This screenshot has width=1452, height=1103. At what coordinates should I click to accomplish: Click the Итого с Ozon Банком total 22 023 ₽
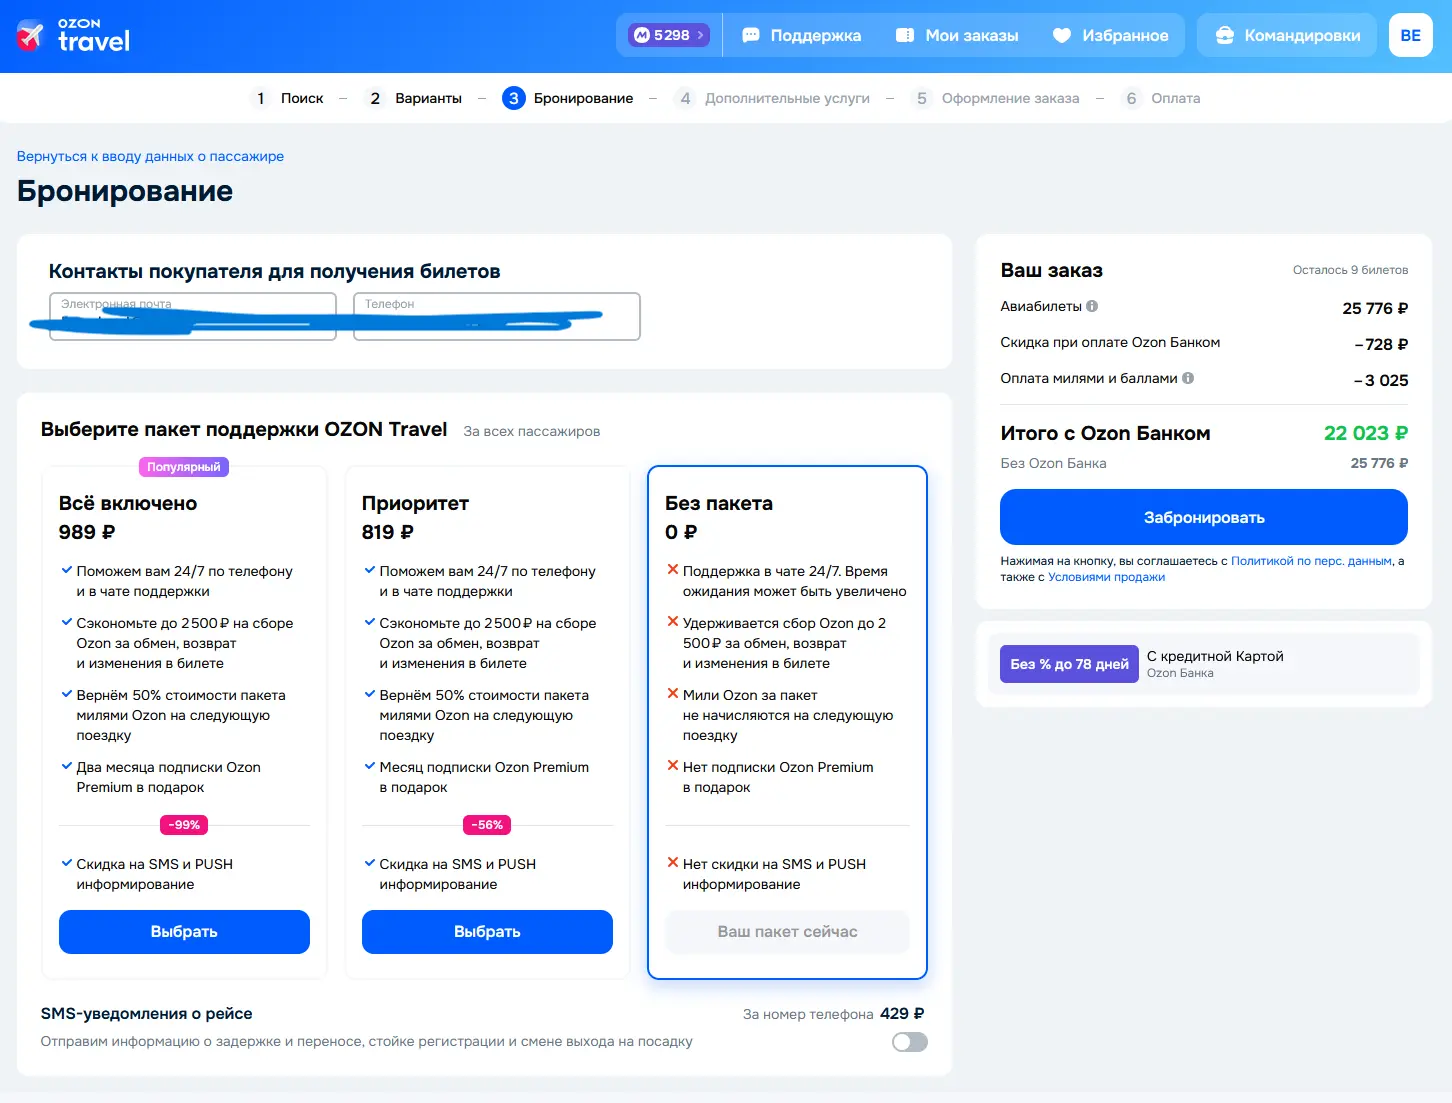(1366, 433)
